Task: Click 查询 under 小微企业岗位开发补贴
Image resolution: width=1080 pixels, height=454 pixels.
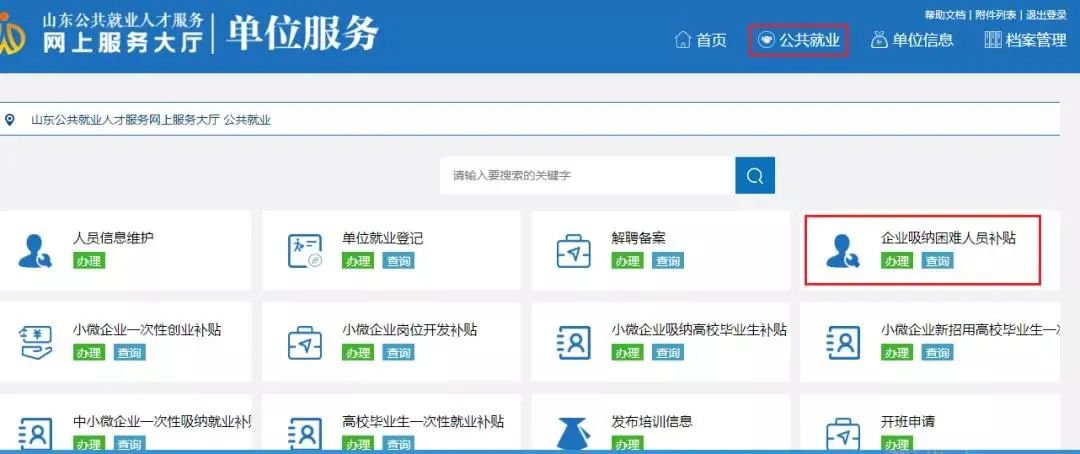Action: (398, 353)
